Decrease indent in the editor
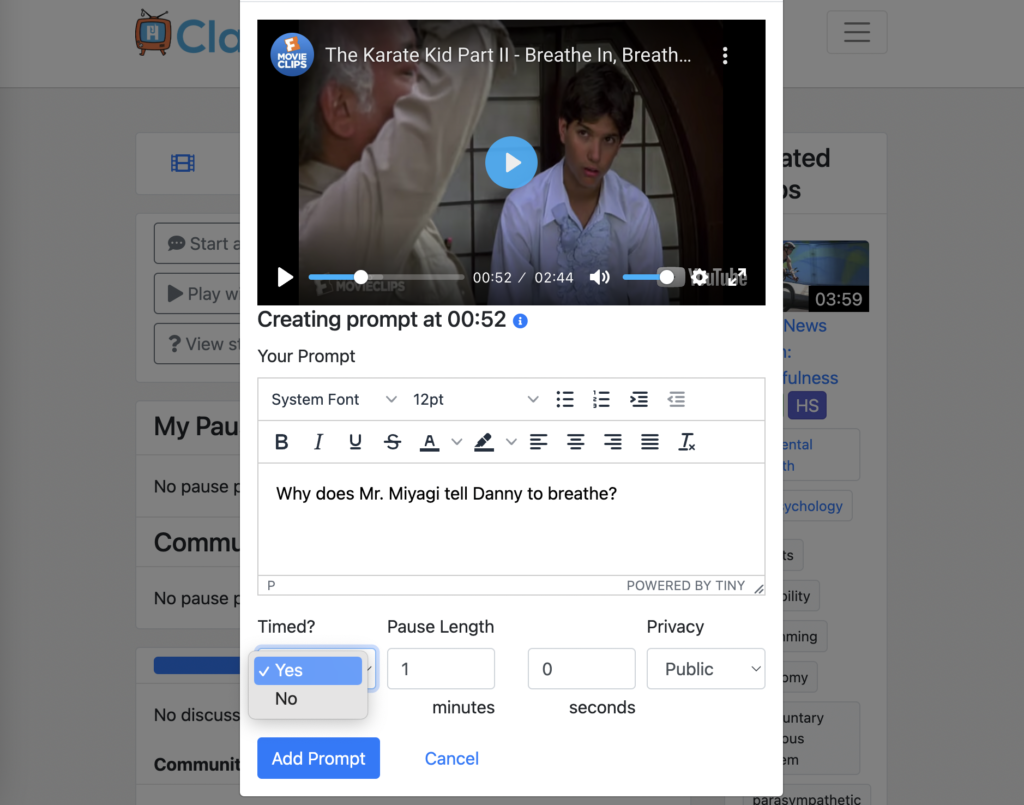 pos(676,399)
